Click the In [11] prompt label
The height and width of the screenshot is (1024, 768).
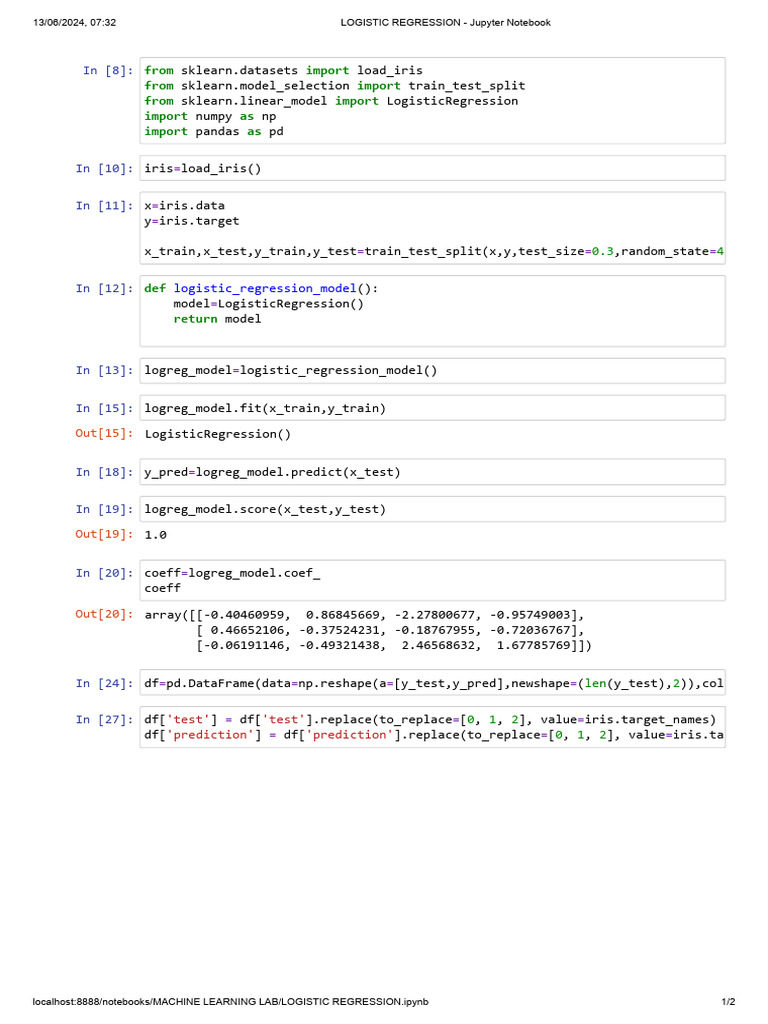point(104,206)
